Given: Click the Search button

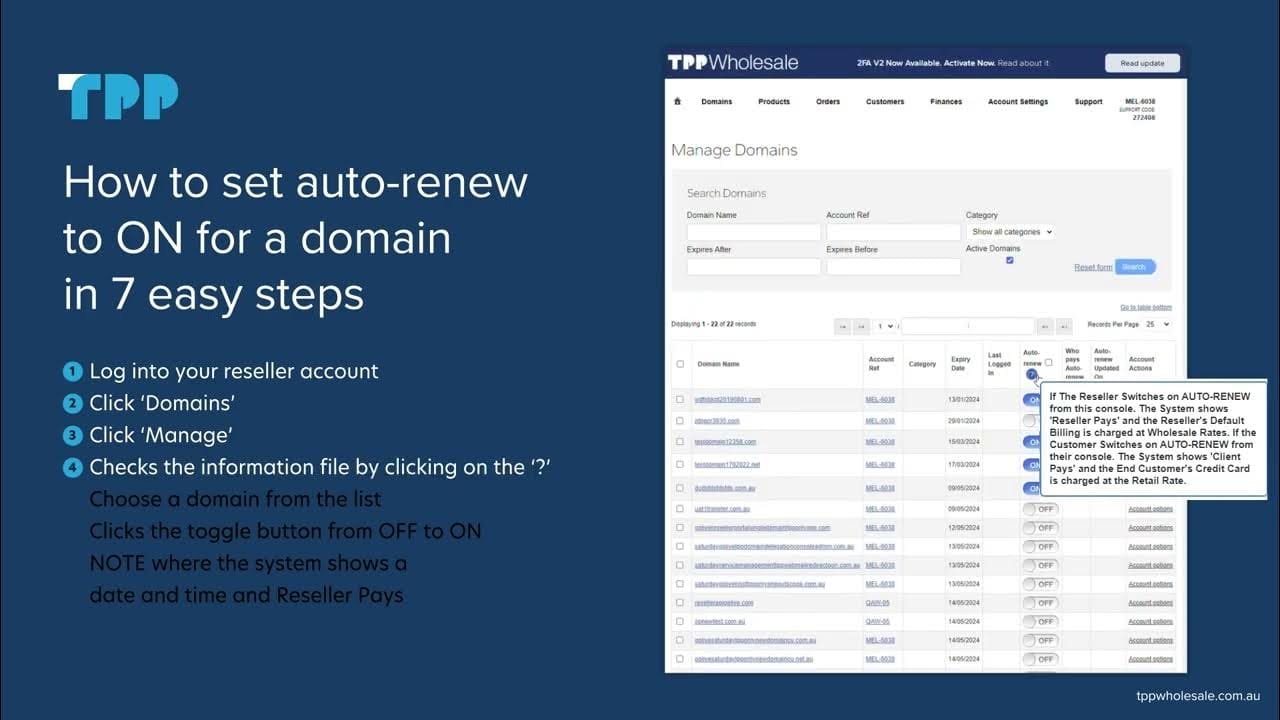Looking at the screenshot, I should pyautogui.click(x=1135, y=267).
